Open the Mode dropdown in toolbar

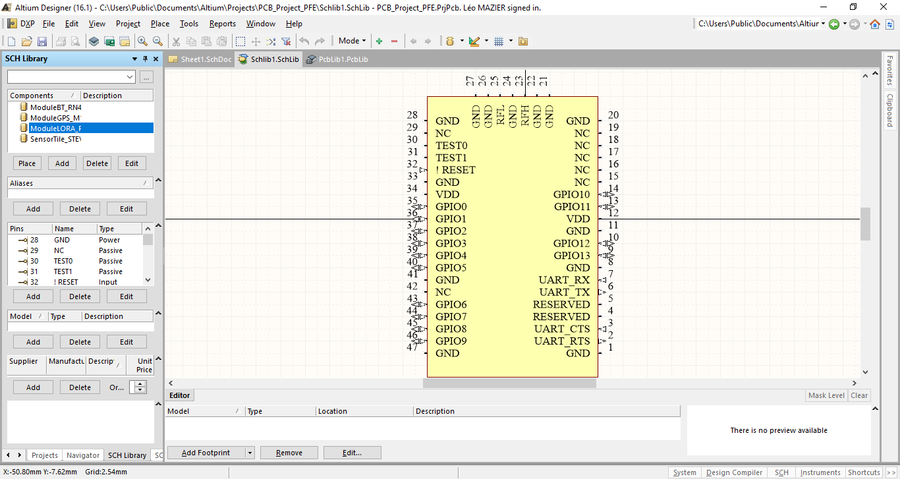tap(352, 41)
